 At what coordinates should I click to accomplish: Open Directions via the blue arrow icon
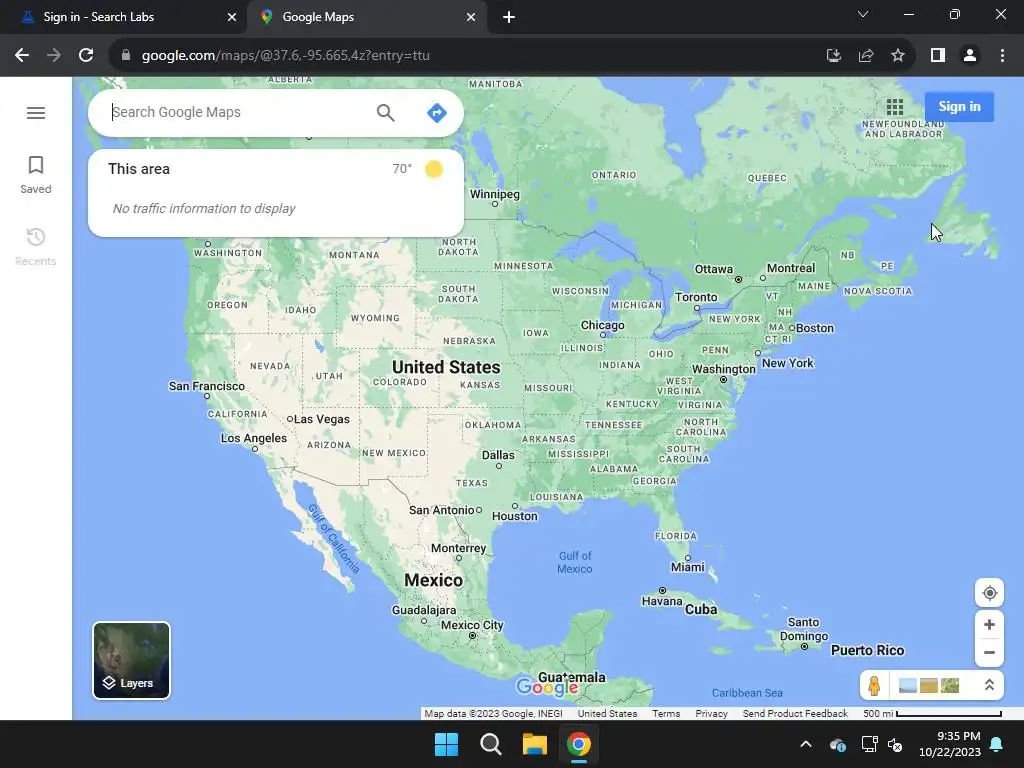(x=436, y=113)
